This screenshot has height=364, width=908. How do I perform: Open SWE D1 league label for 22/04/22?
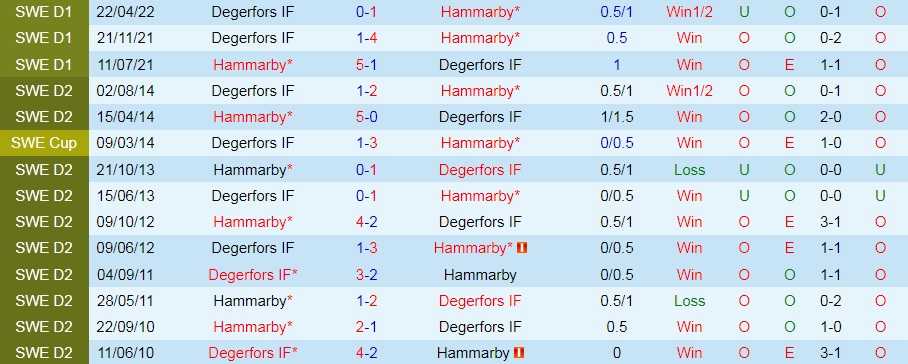click(x=44, y=12)
